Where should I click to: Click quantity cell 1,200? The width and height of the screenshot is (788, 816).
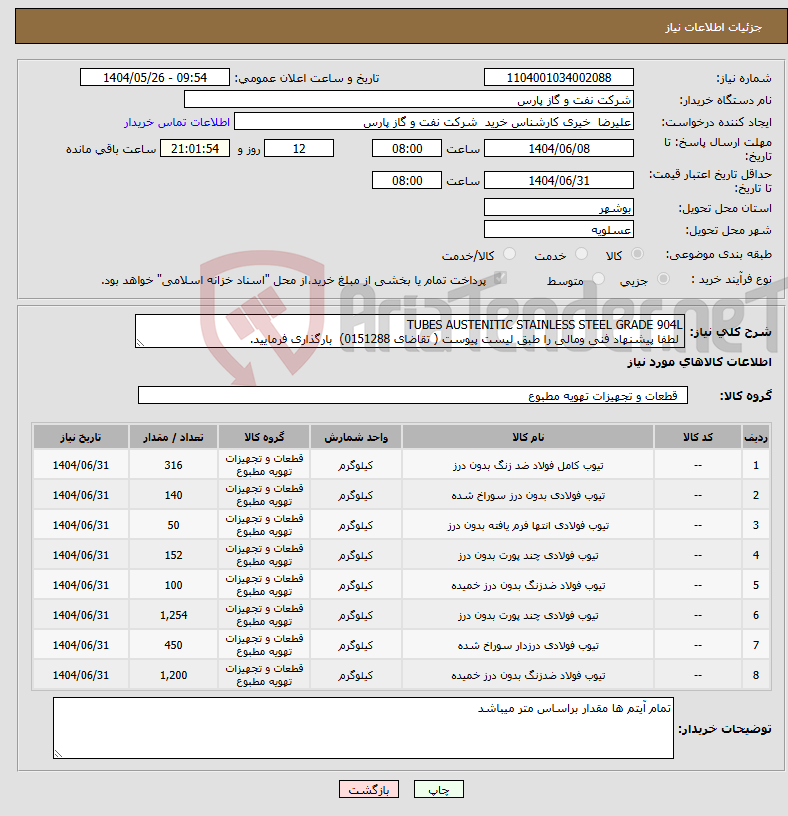click(x=173, y=675)
